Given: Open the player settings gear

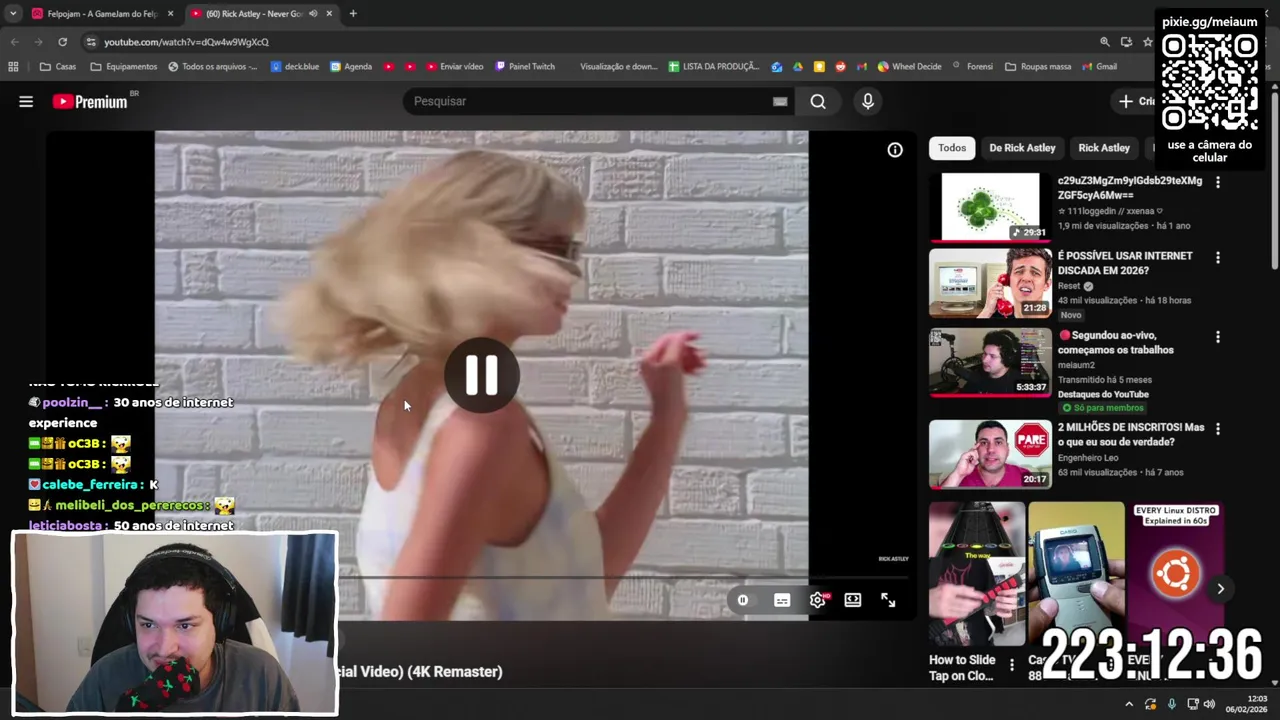Looking at the screenshot, I should 818,600.
